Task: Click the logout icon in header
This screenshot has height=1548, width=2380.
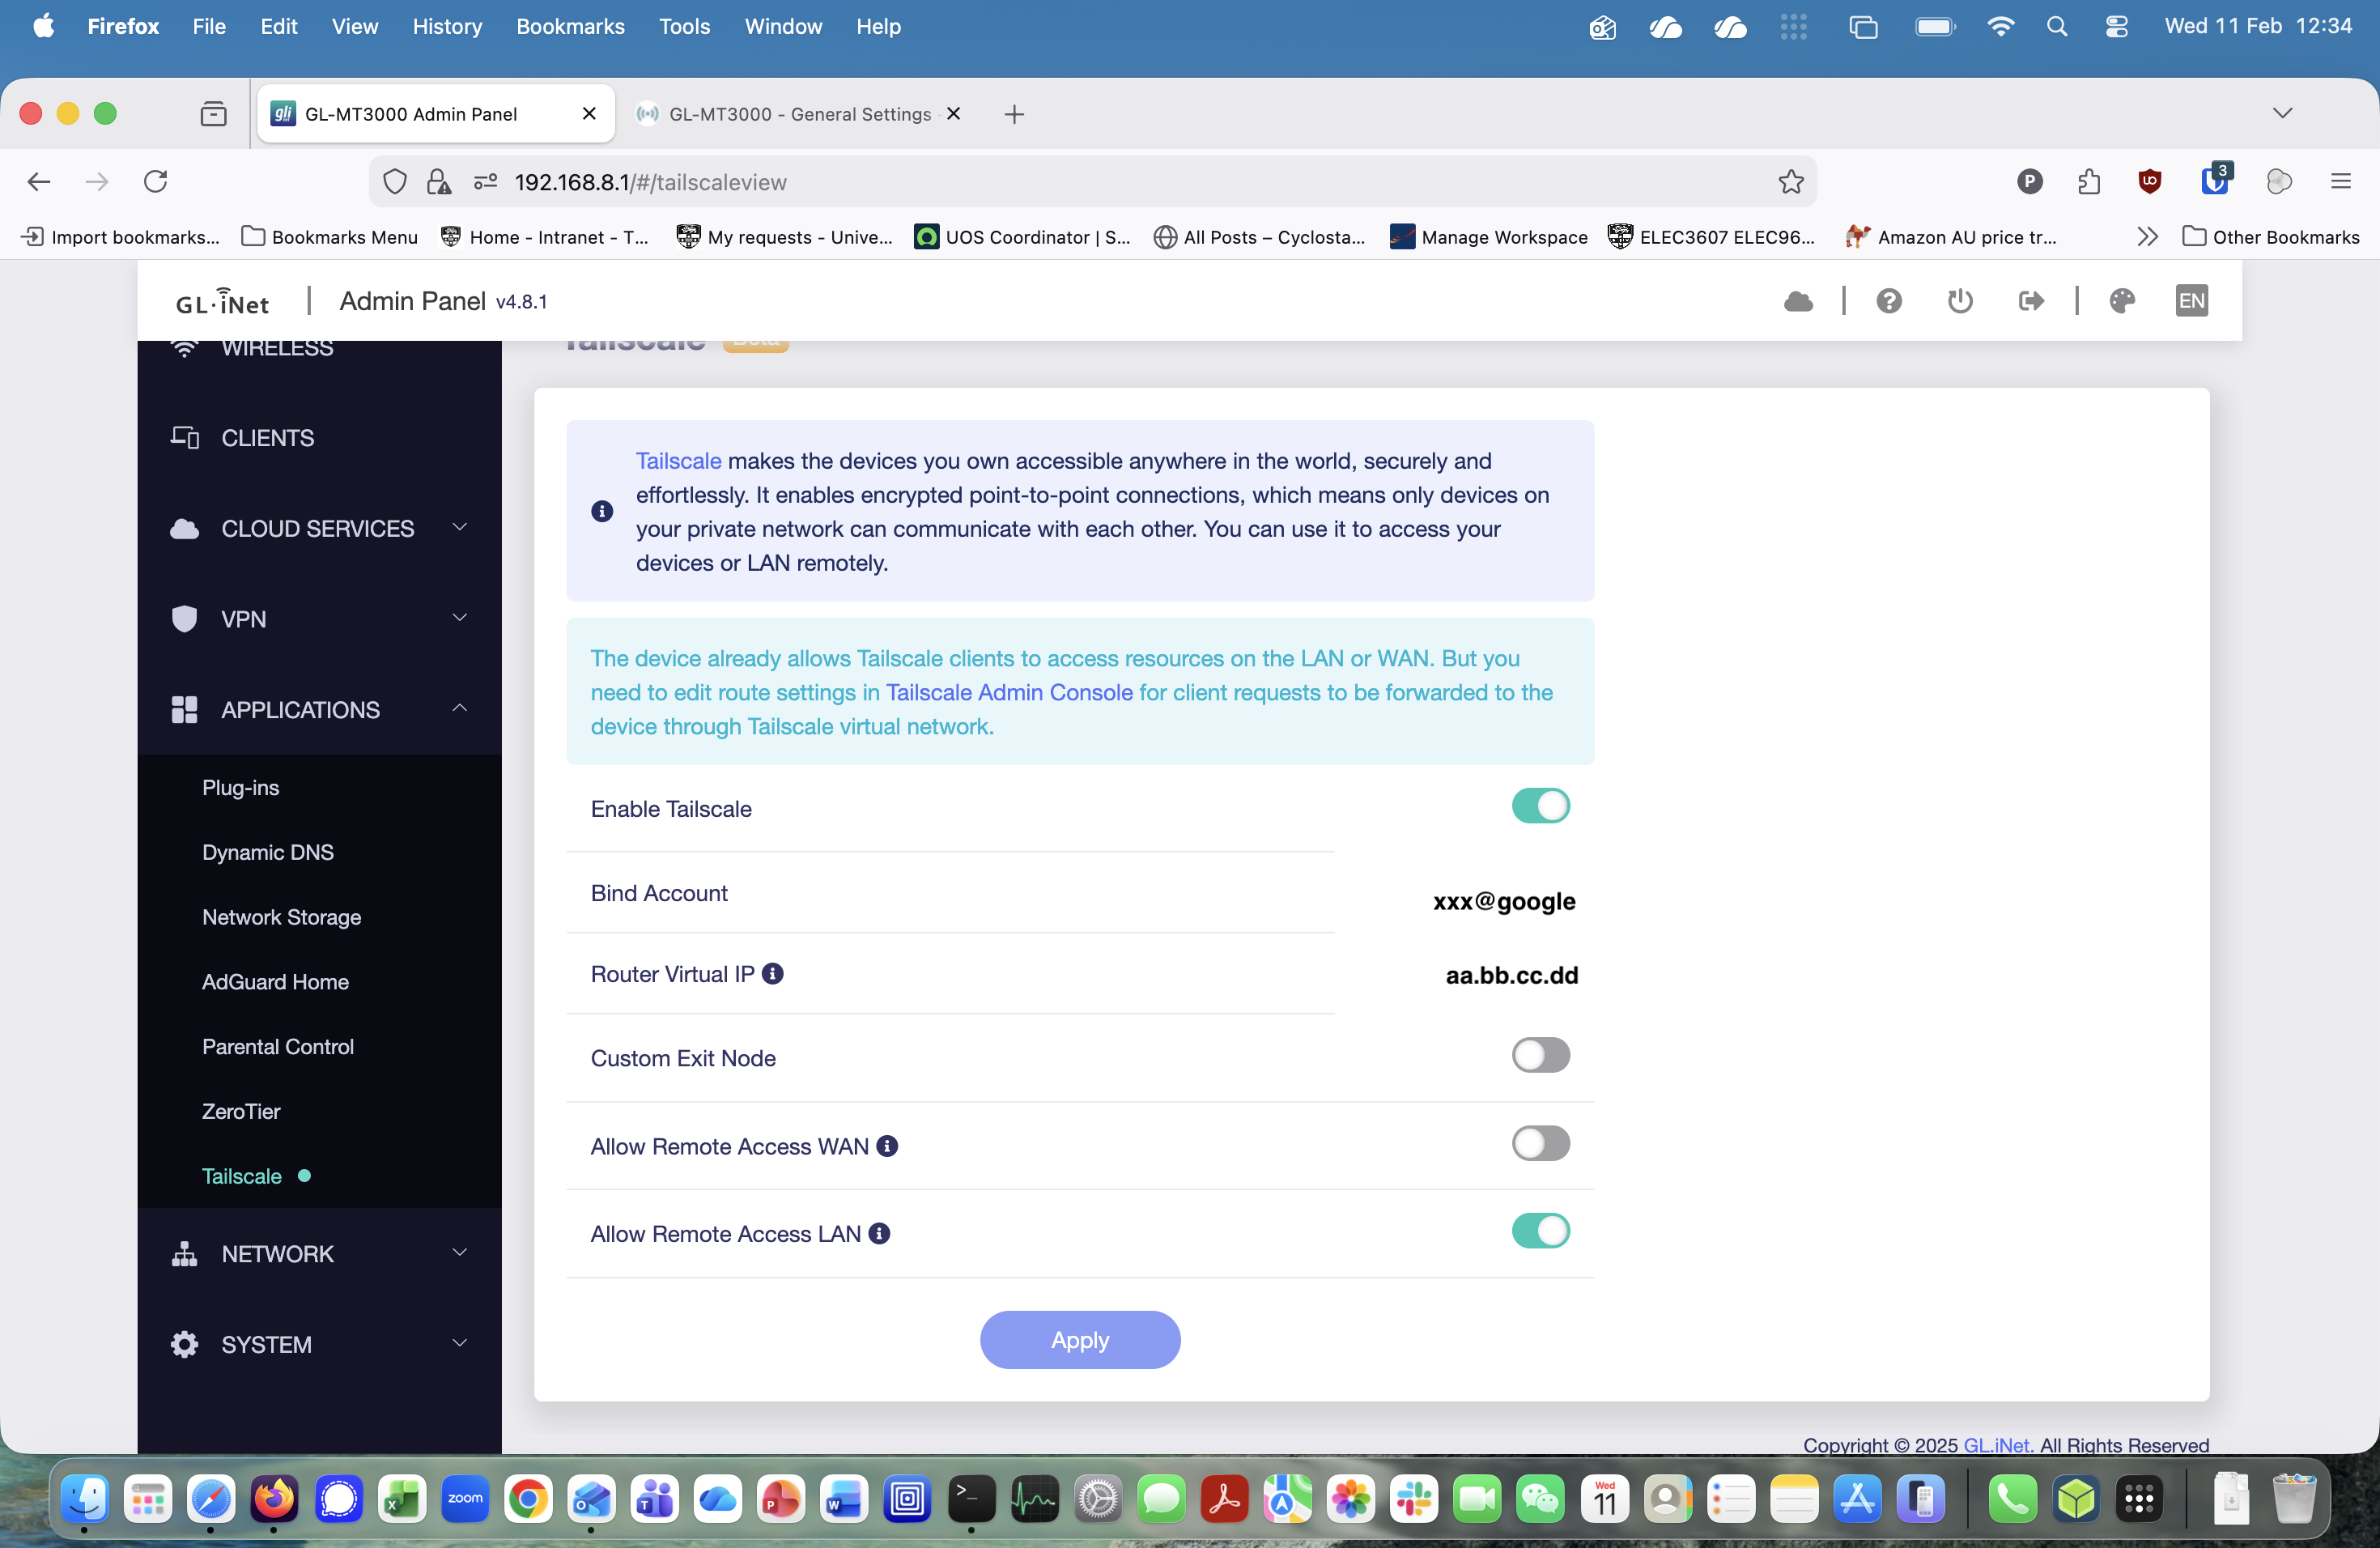Action: pos(2030,301)
